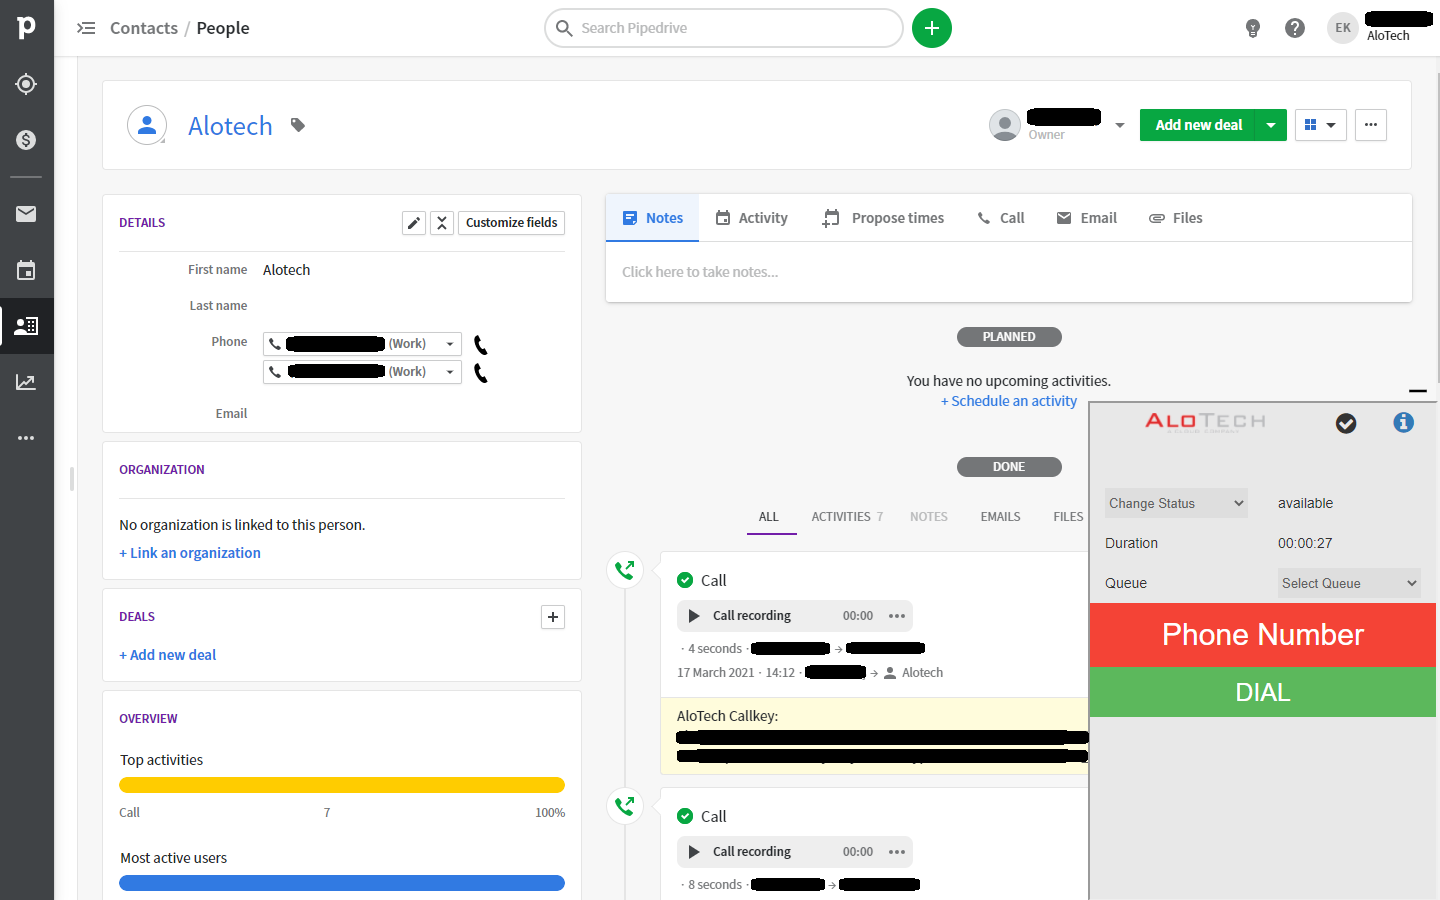Image resolution: width=1440 pixels, height=900 pixels.
Task: Click the Alotech contact name title
Action: [230, 126]
